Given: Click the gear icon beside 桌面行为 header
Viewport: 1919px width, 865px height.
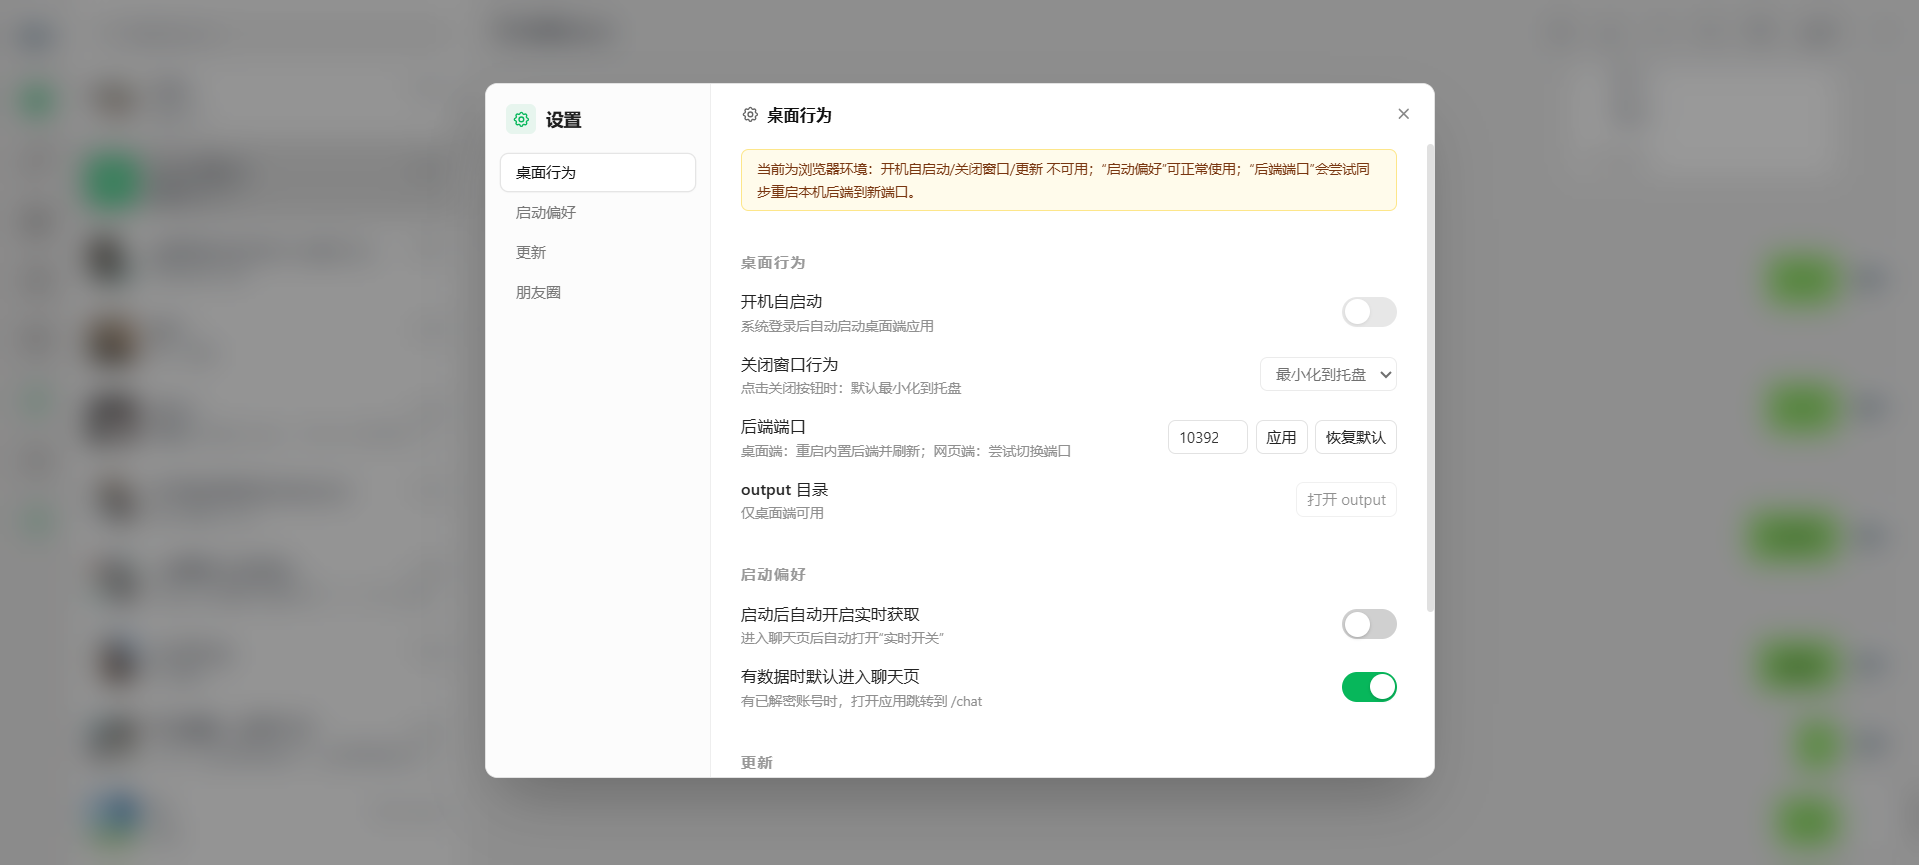Looking at the screenshot, I should pos(750,115).
